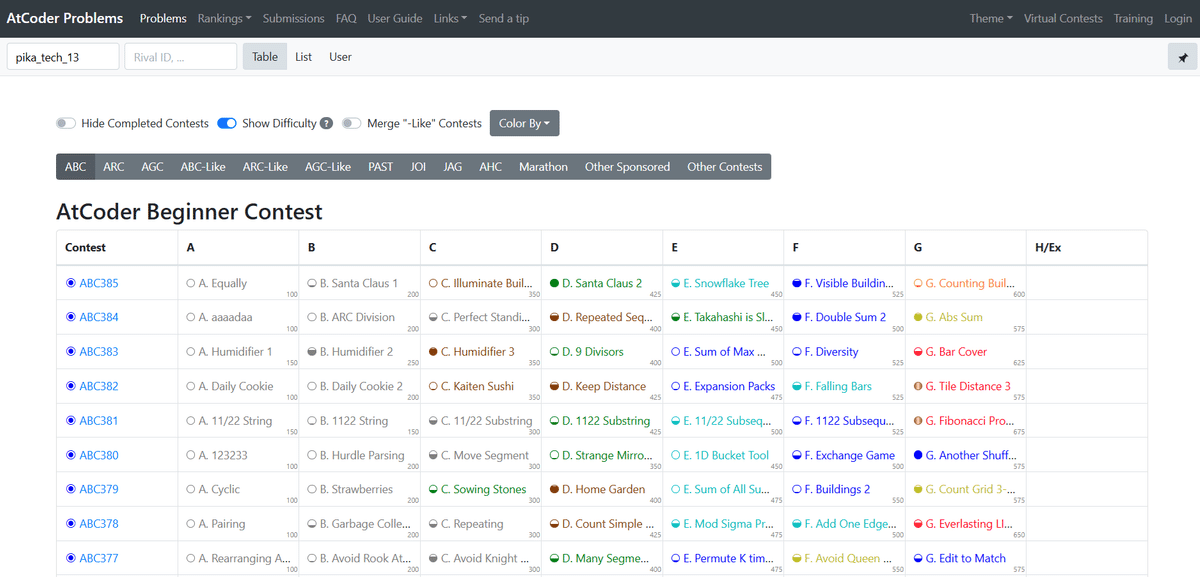The image size is (1200, 577).
Task: Click the brown difficulty circle of C. Humidifier 3
Action: [x=433, y=352]
